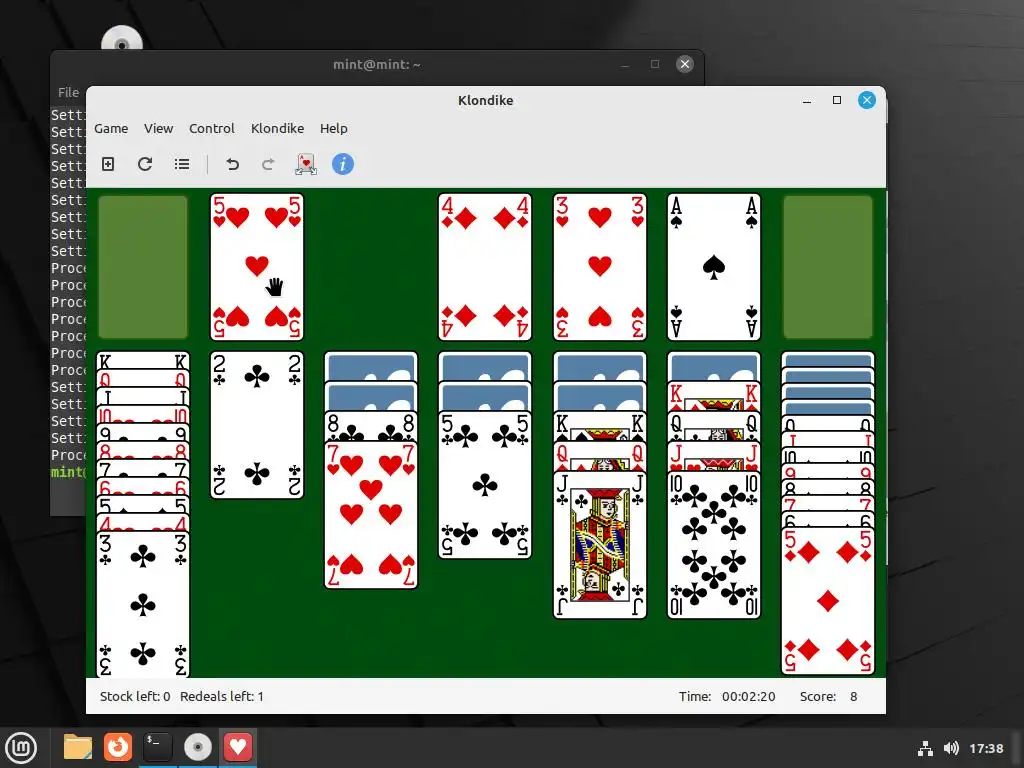Image resolution: width=1024 pixels, height=768 pixels.
Task: Open the select game list icon
Action: click(x=182, y=164)
